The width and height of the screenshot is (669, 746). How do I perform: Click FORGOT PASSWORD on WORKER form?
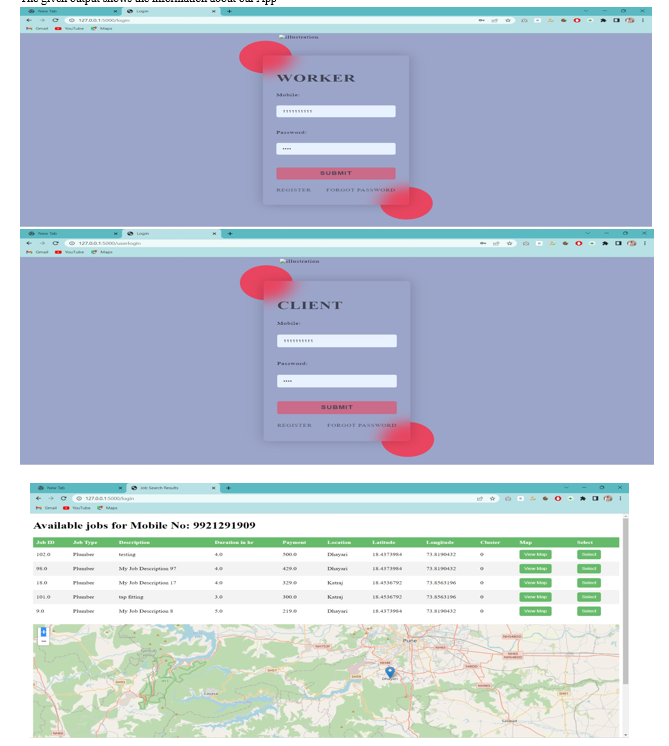point(361,190)
